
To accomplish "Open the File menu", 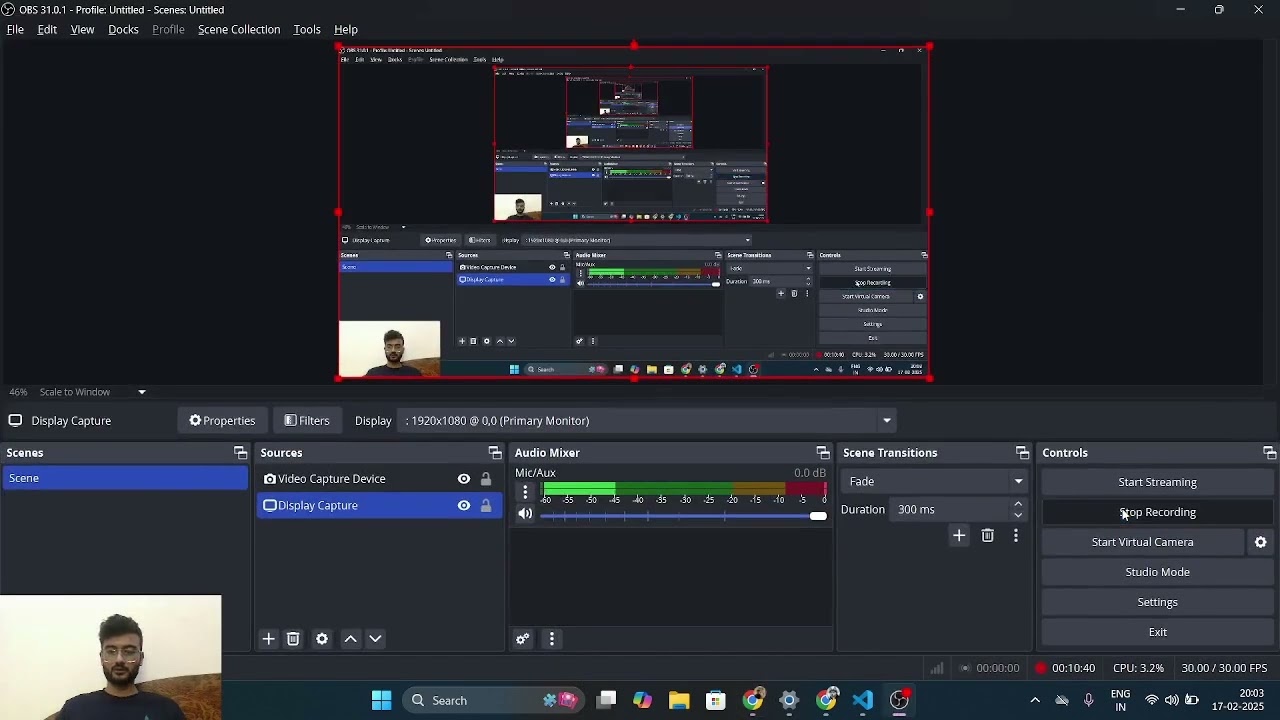I will [x=15, y=30].
